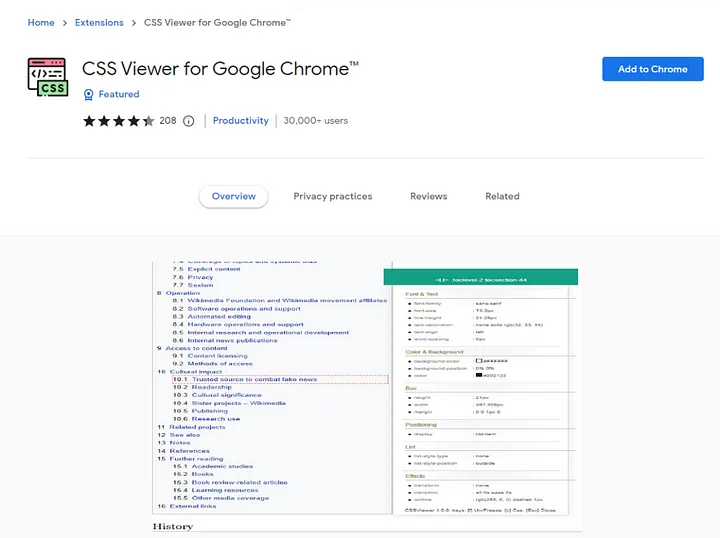The image size is (720, 538).
Task: Click the CSS Viewer extension logo icon
Action: tap(48, 77)
